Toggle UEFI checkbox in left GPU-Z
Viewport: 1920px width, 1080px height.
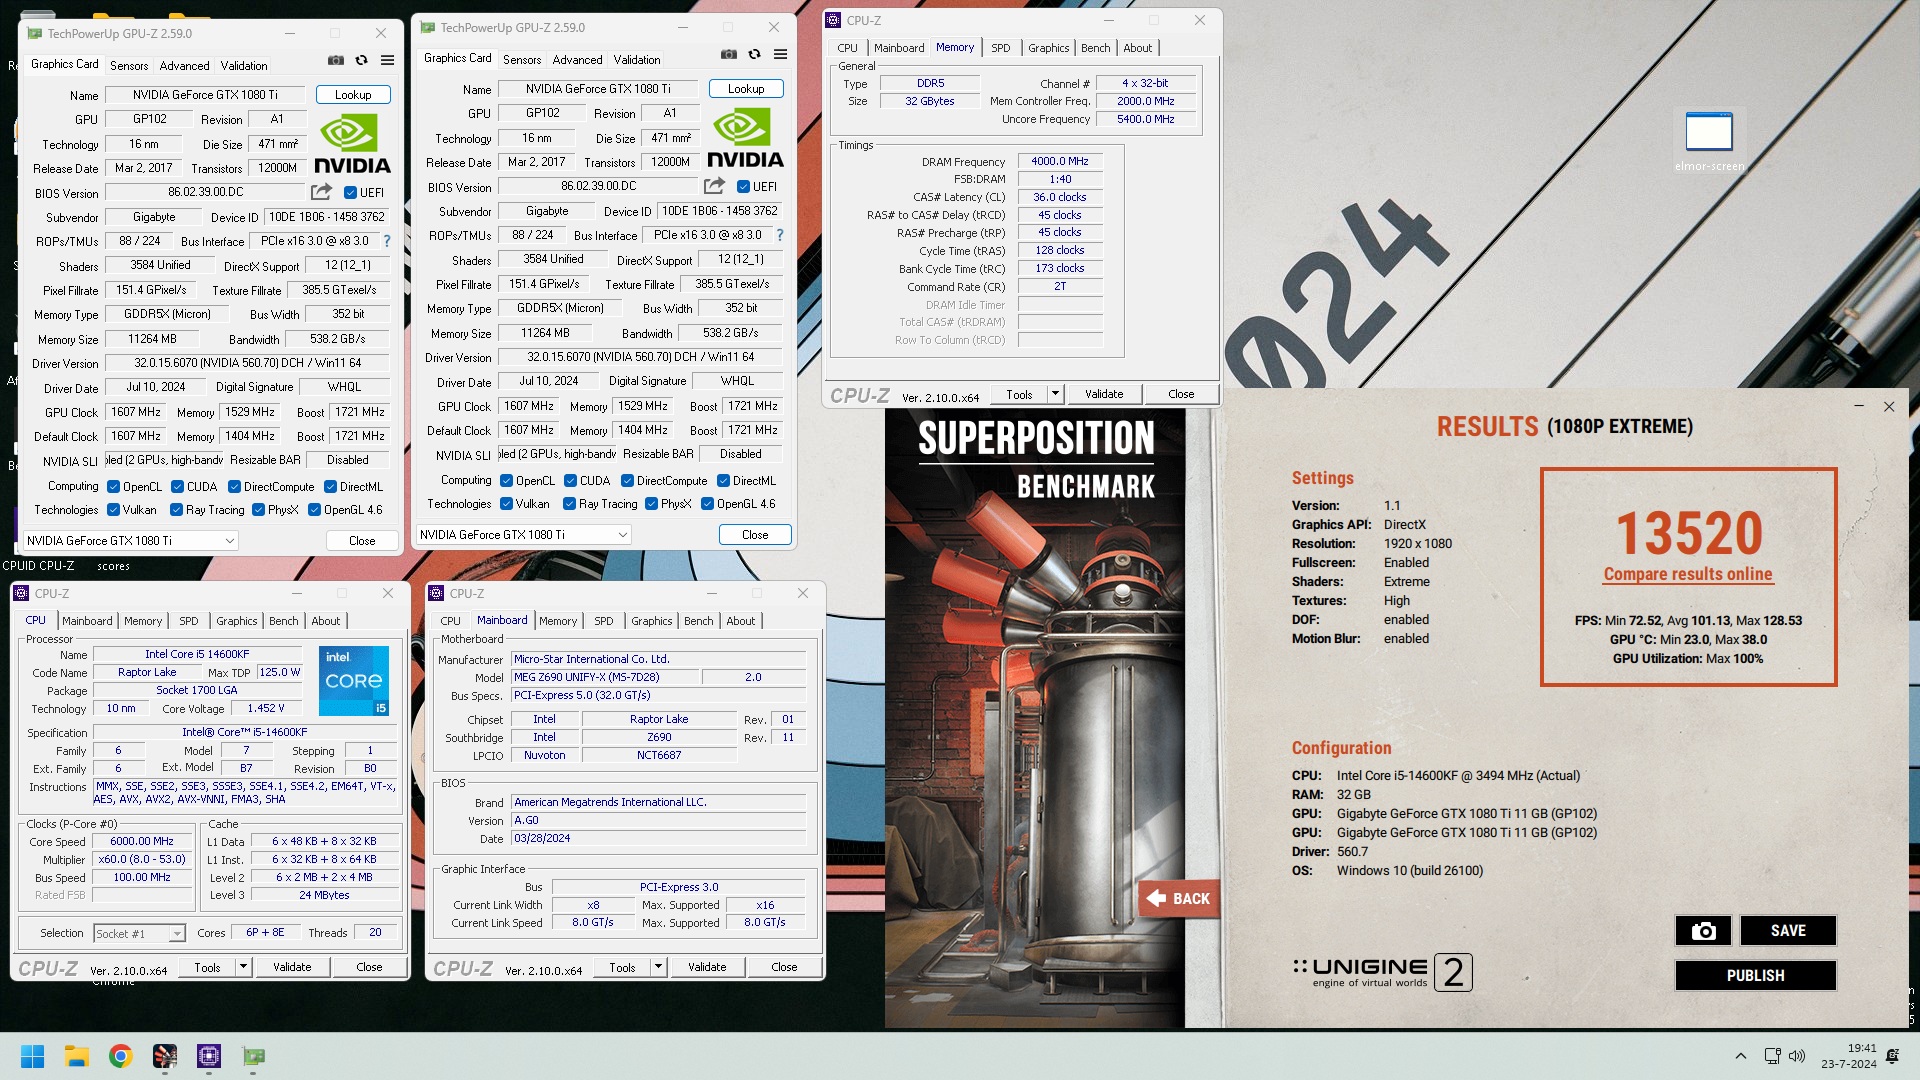pyautogui.click(x=350, y=193)
